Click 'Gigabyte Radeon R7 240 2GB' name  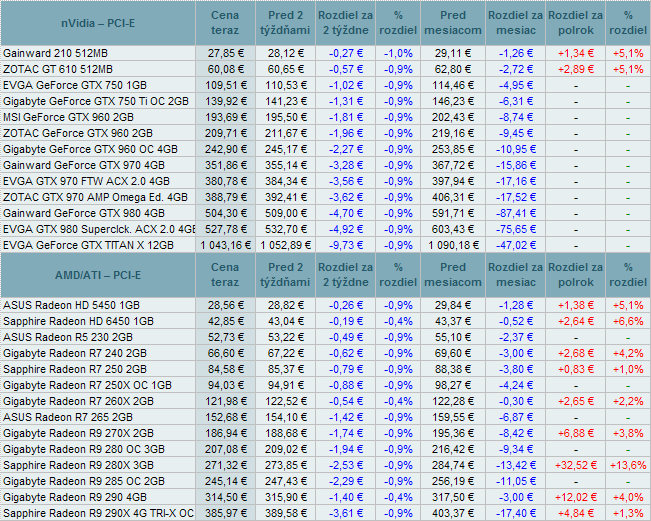click(x=75, y=353)
